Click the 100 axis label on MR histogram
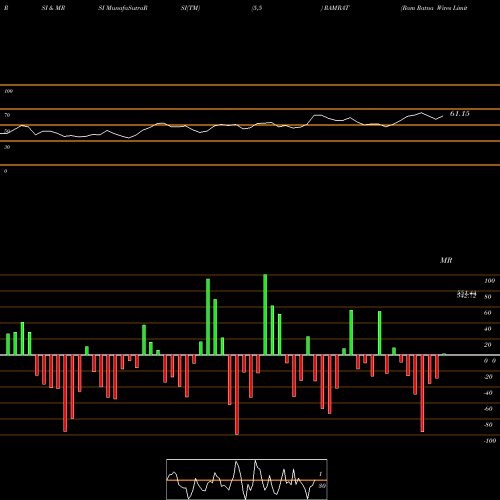 pyautogui.click(x=489, y=281)
